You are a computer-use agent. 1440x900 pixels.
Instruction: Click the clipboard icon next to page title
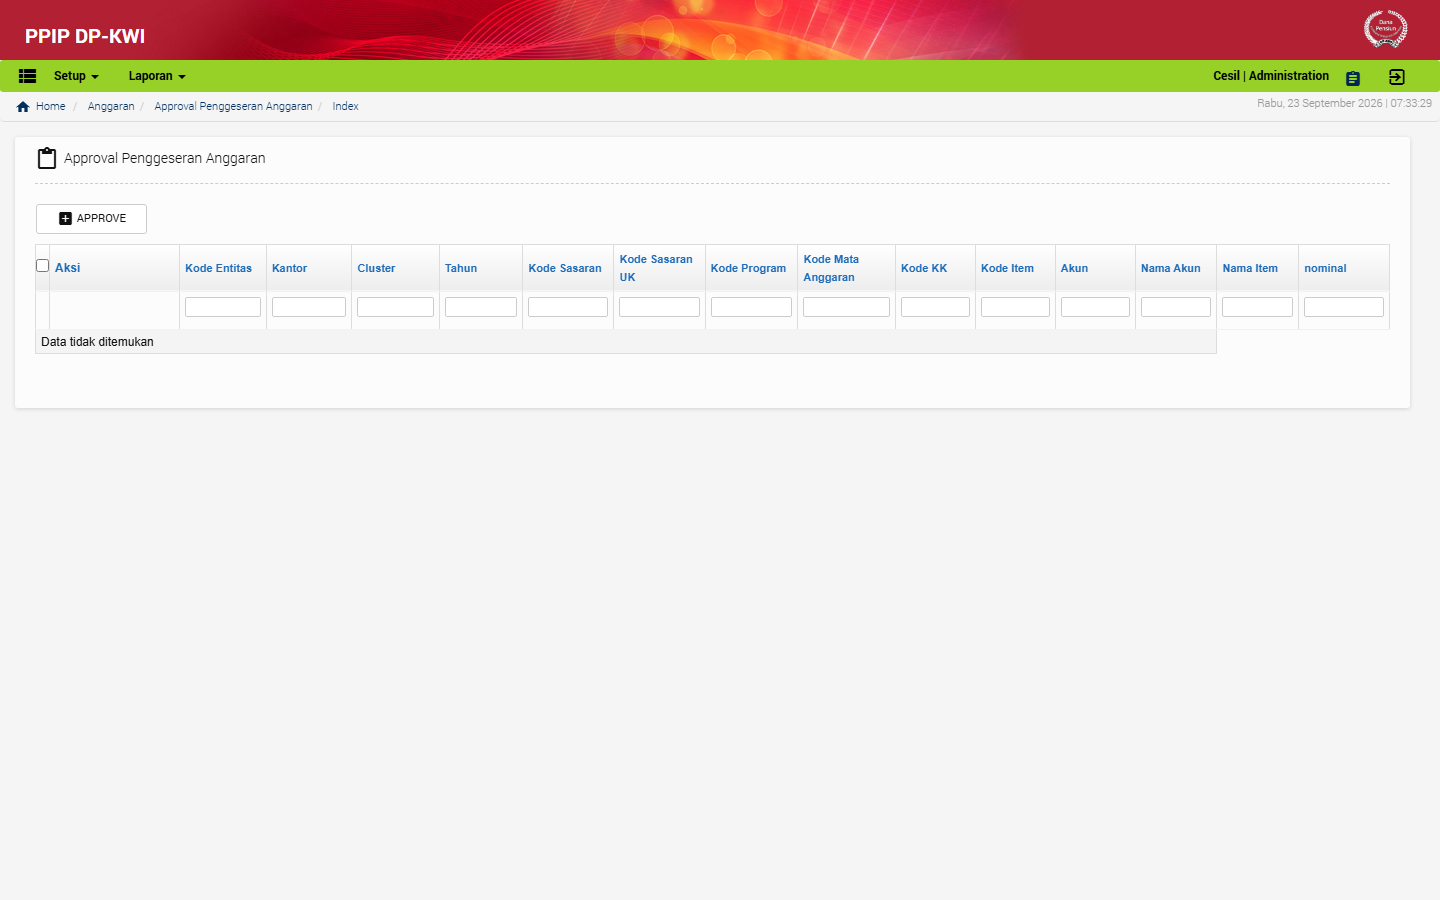[x=47, y=158]
